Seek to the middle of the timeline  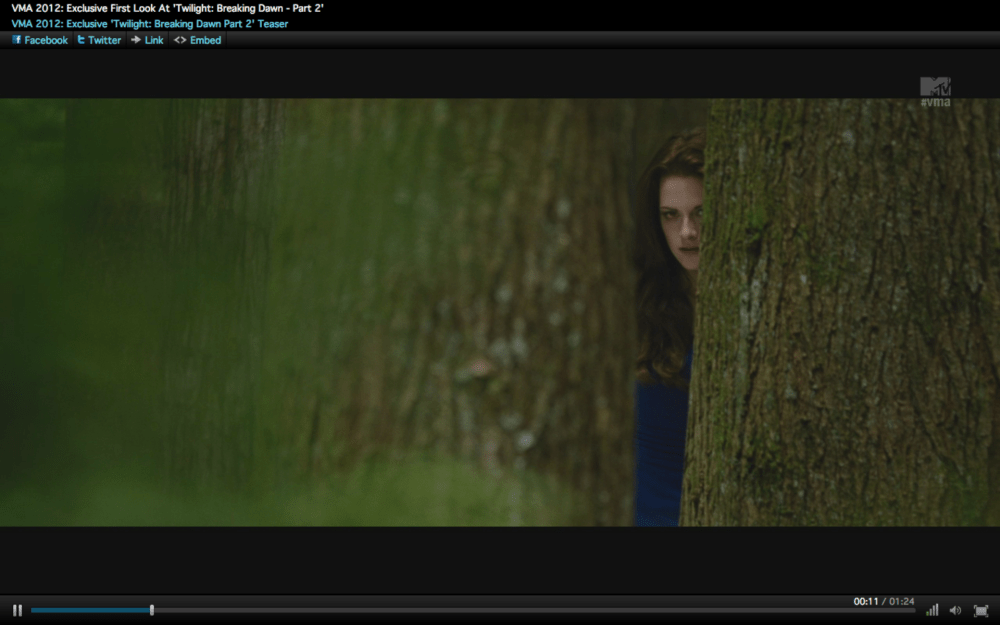click(472, 610)
